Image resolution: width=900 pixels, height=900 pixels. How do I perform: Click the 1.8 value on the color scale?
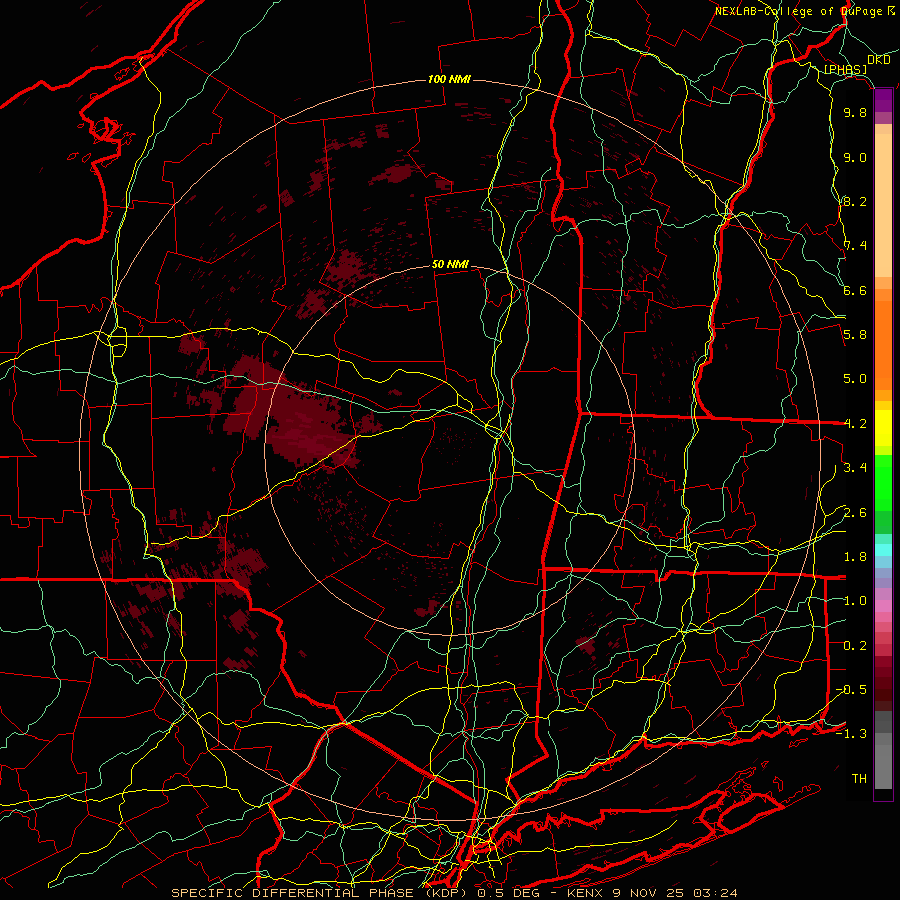click(855, 557)
